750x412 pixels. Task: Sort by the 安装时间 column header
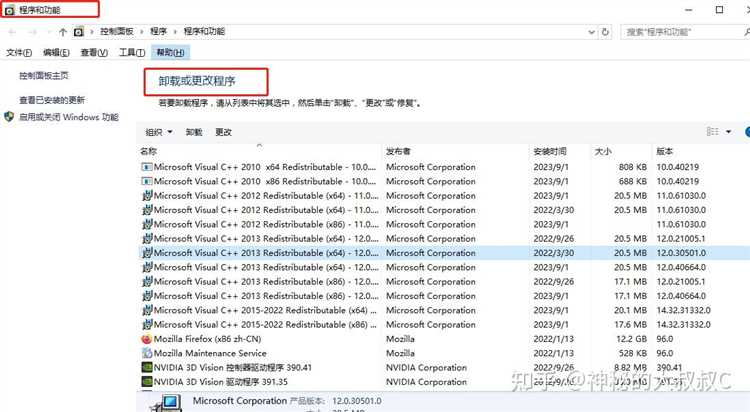pyautogui.click(x=560, y=151)
